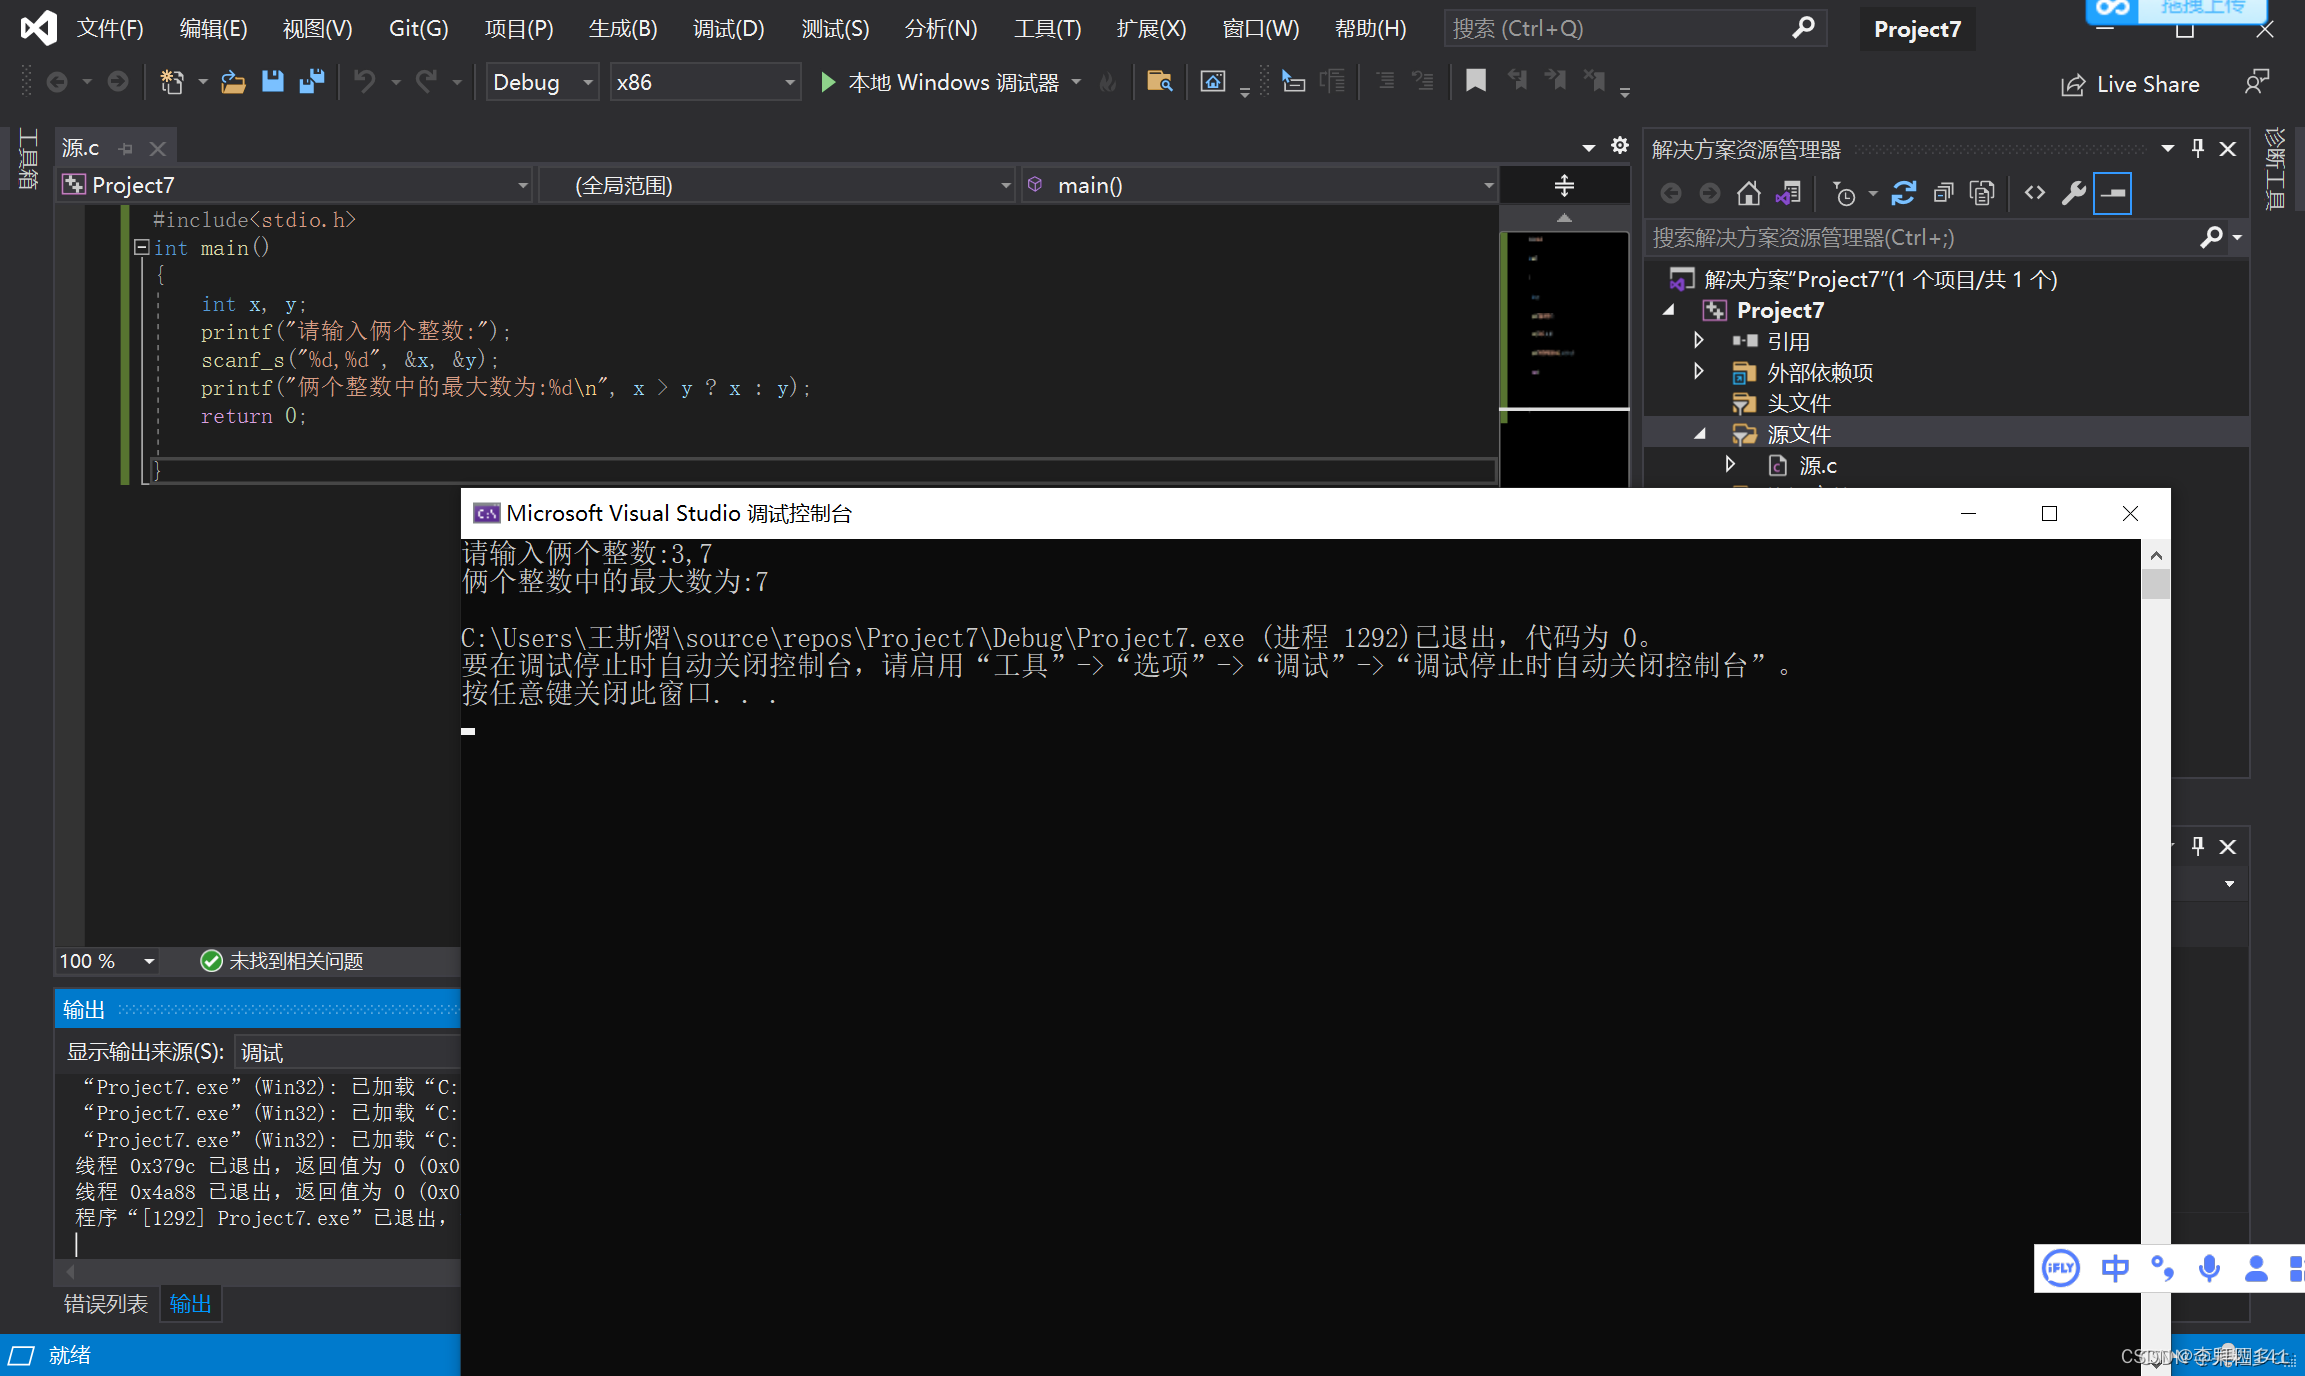Click the Find in Files folder icon
Image resolution: width=2305 pixels, height=1376 pixels.
1159,82
